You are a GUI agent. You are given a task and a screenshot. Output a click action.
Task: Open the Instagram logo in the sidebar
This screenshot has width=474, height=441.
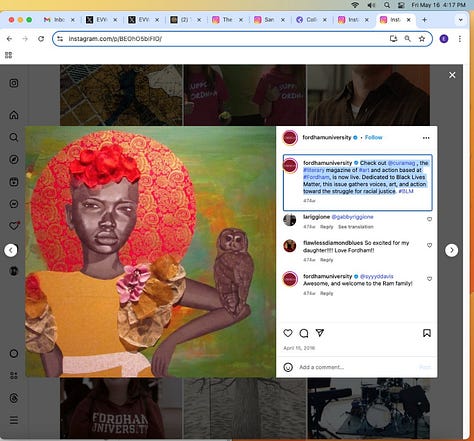pos(14,83)
